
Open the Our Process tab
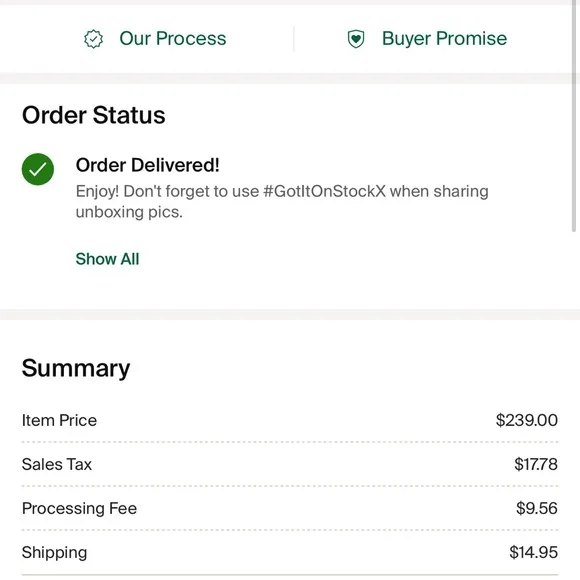155,38
